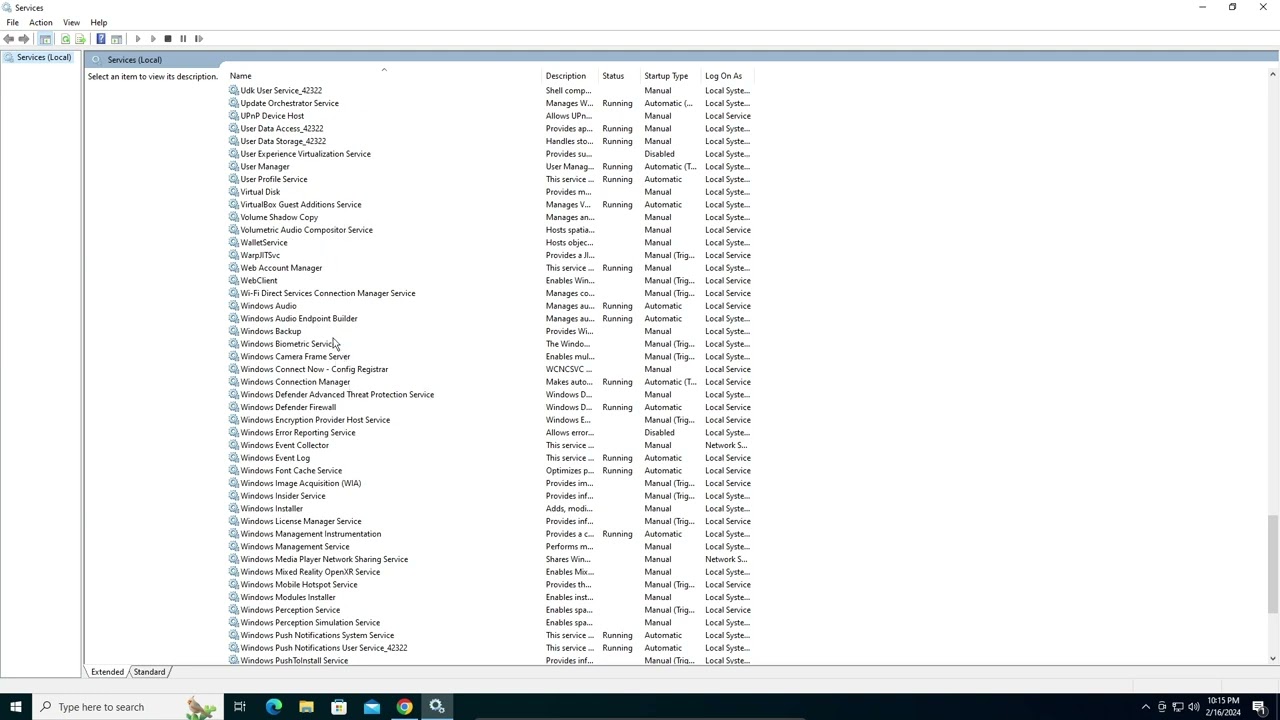The image size is (1280, 720).
Task: Click the gear icon beside User Manager
Action: [234, 167]
